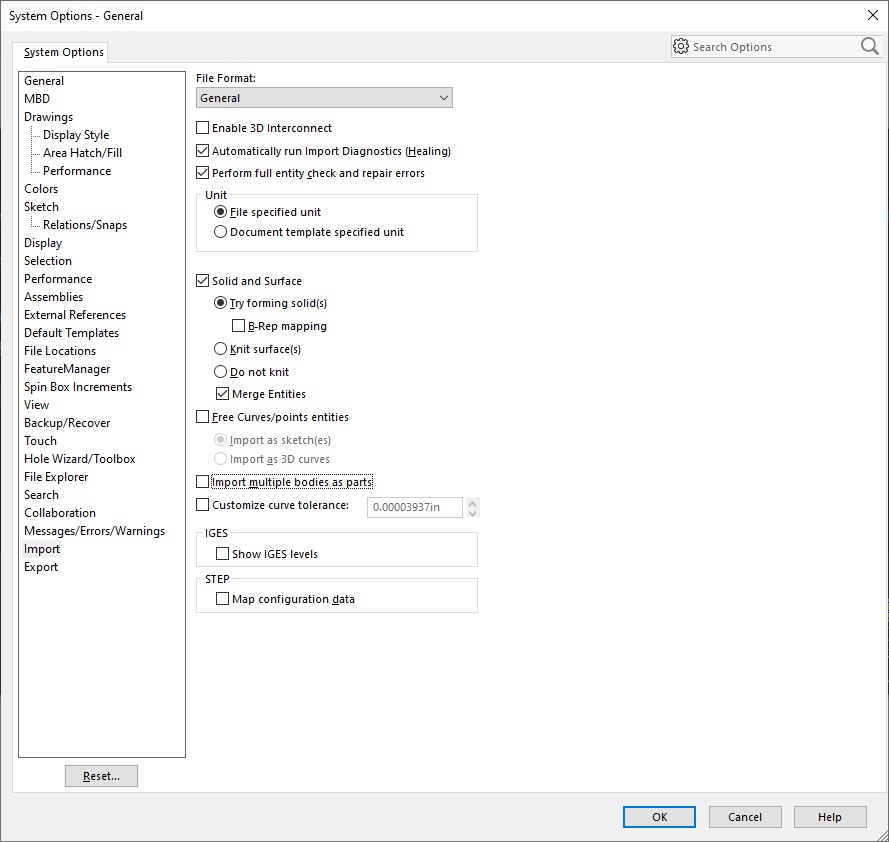Open Spin Box Increments options

[78, 387]
